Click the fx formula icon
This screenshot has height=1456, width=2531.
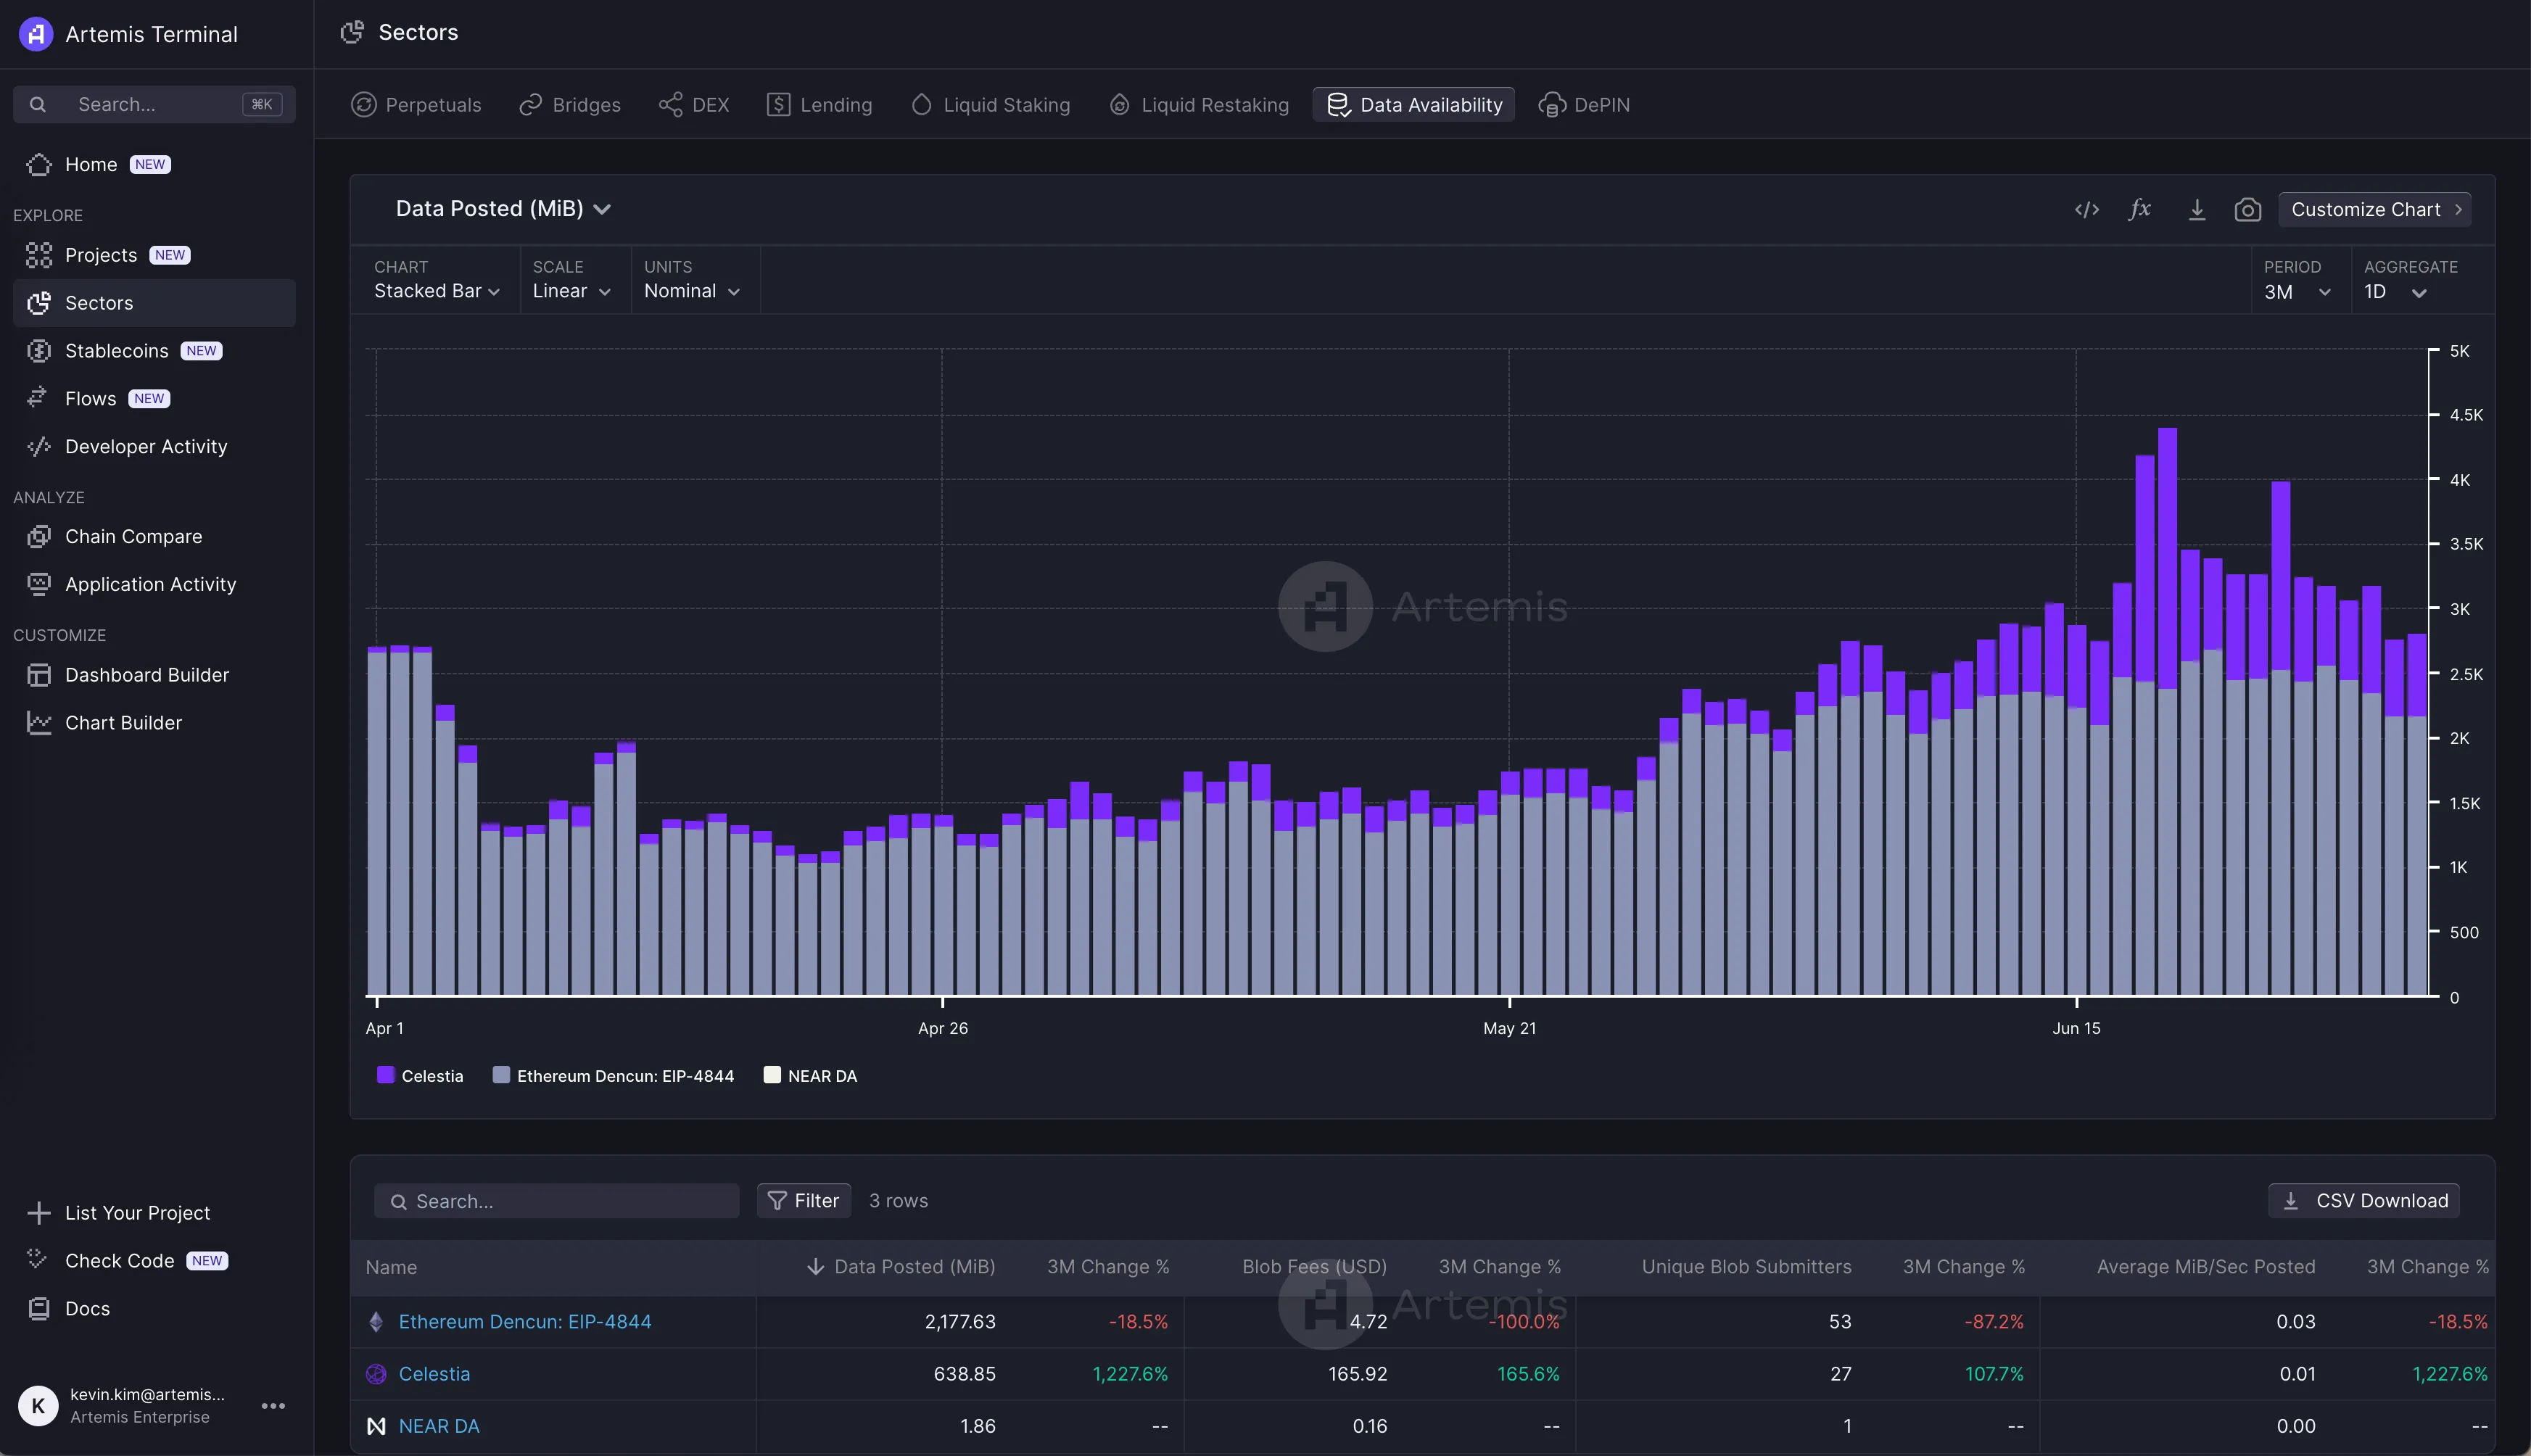pyautogui.click(x=2140, y=209)
